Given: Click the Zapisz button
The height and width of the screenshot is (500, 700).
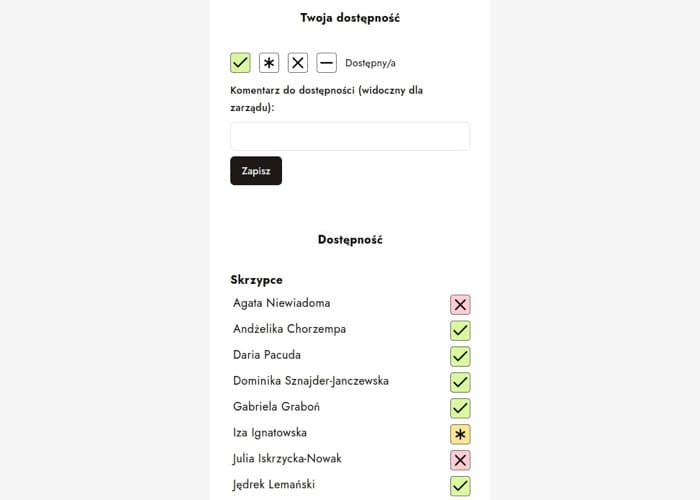Looking at the screenshot, I should pyautogui.click(x=256, y=171).
